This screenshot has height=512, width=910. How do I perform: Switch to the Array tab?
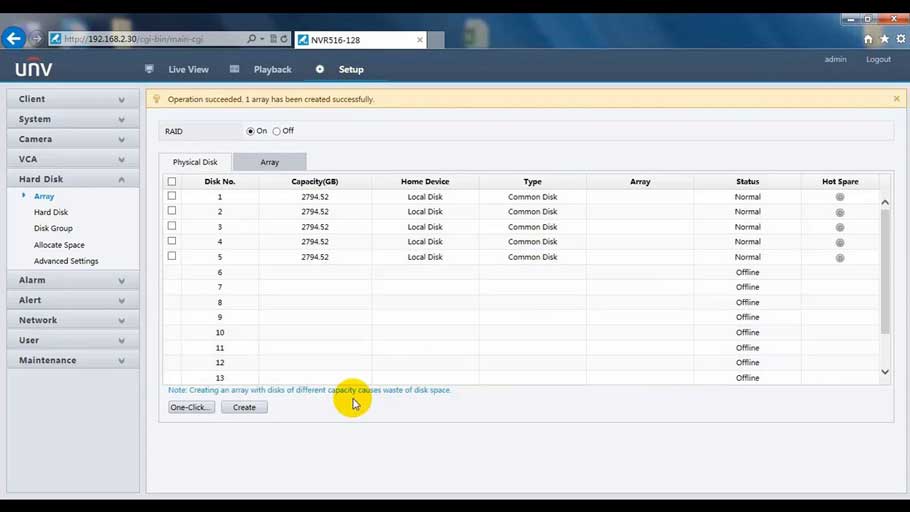click(x=269, y=162)
